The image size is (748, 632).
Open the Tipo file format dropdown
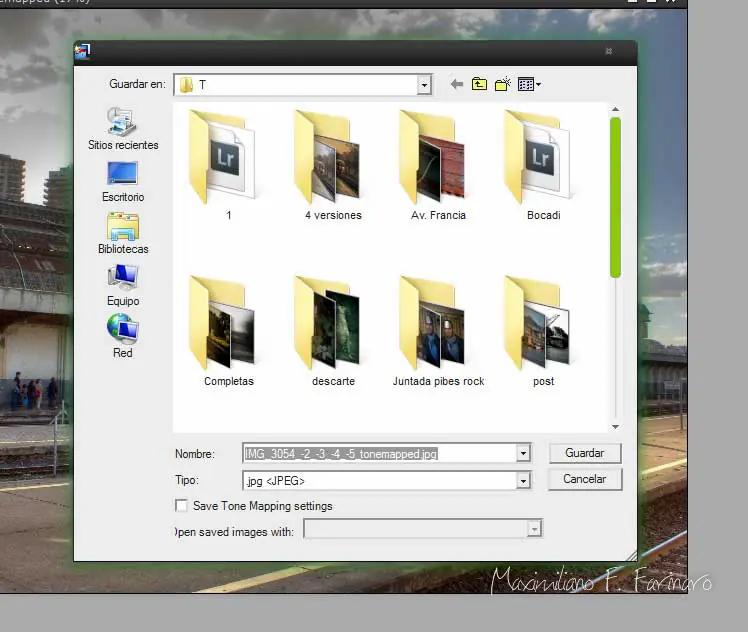(x=523, y=481)
